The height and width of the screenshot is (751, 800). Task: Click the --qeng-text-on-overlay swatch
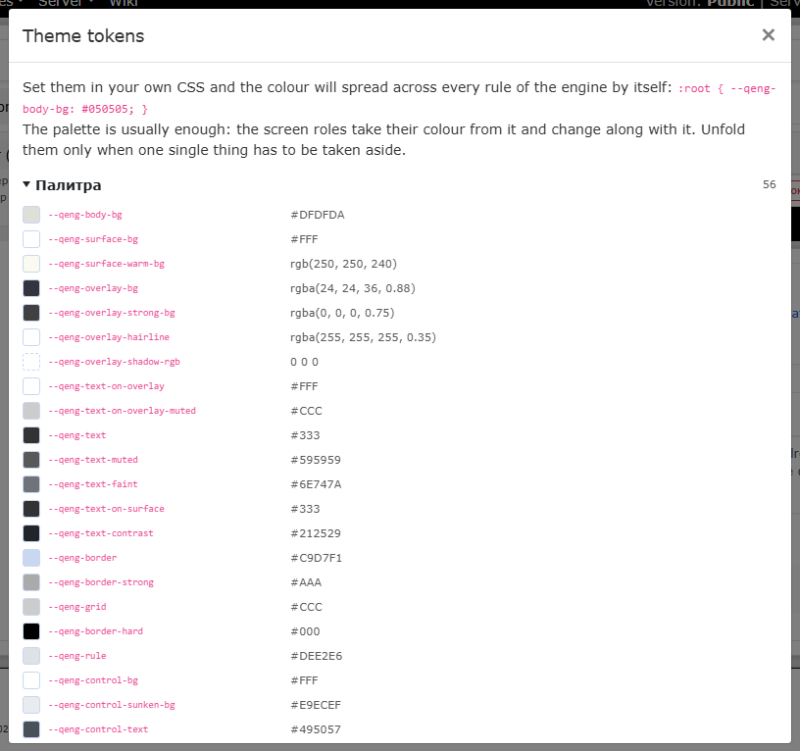pyautogui.click(x=31, y=386)
